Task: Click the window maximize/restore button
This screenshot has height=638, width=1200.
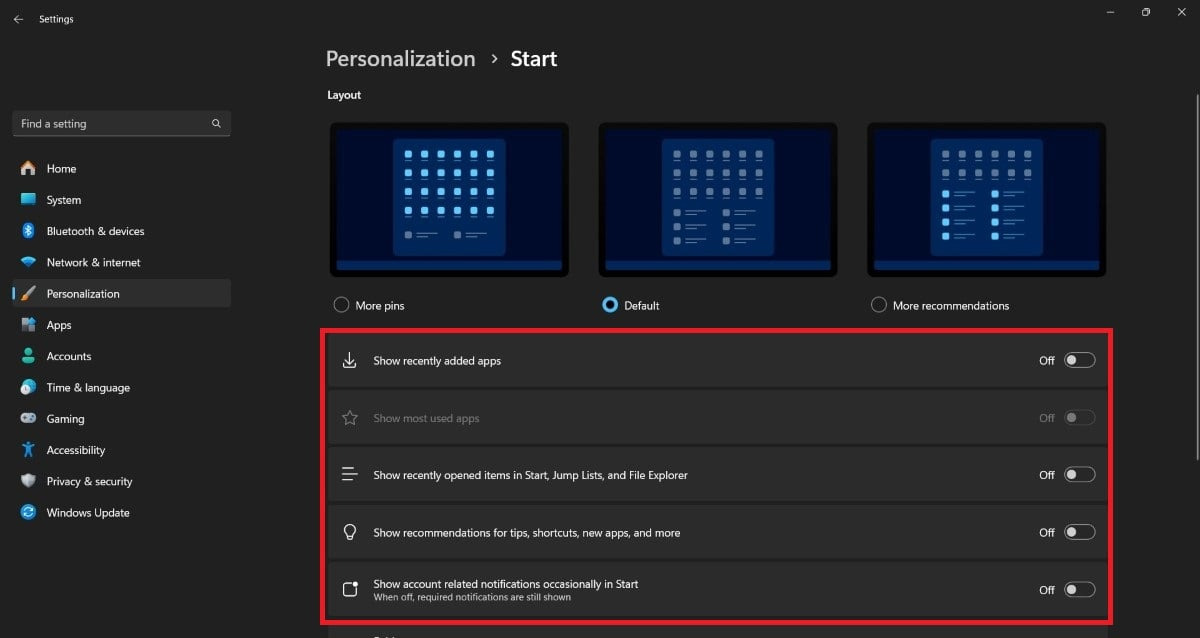Action: click(x=1146, y=12)
